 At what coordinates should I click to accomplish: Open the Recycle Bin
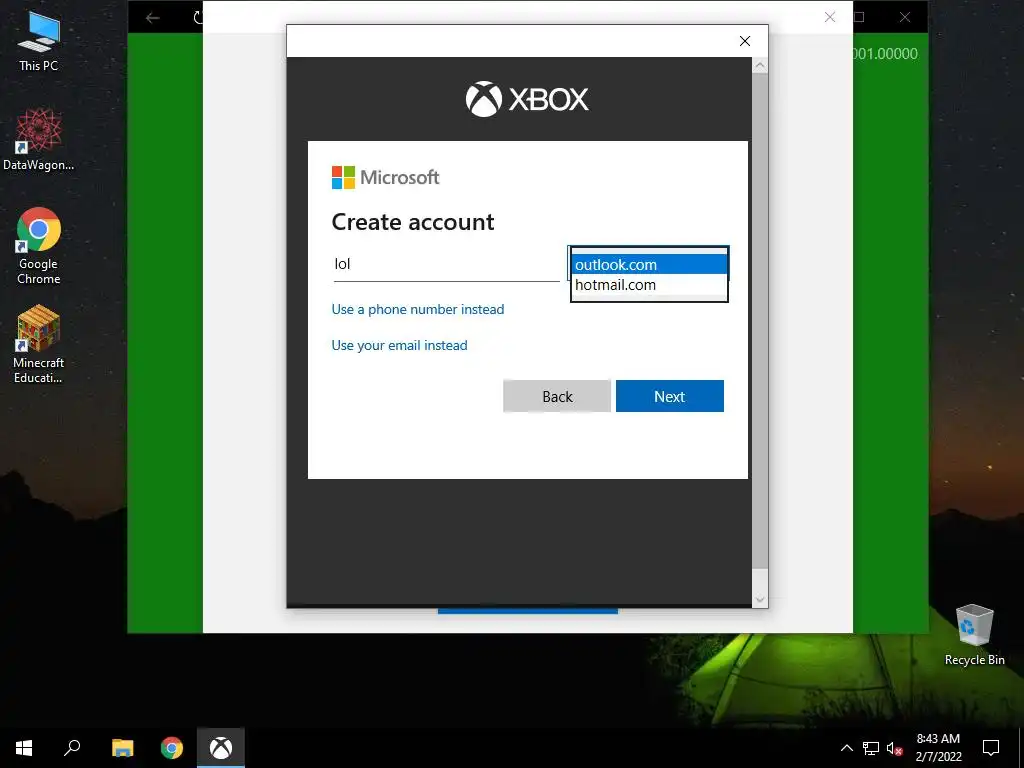(x=974, y=635)
